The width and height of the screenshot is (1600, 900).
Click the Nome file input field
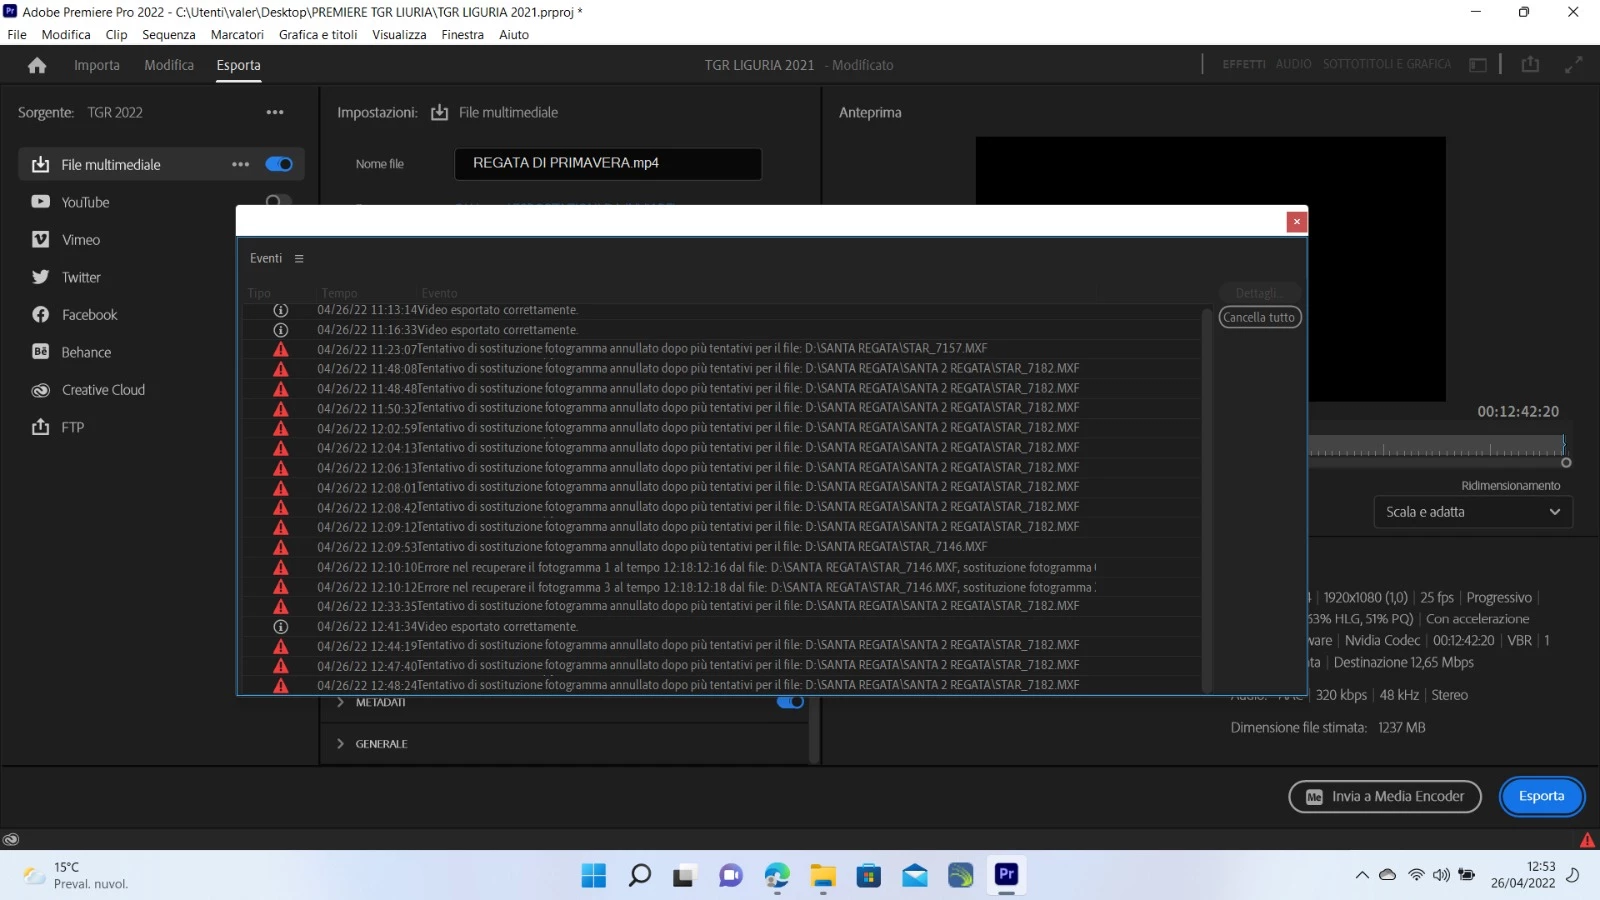(608, 163)
